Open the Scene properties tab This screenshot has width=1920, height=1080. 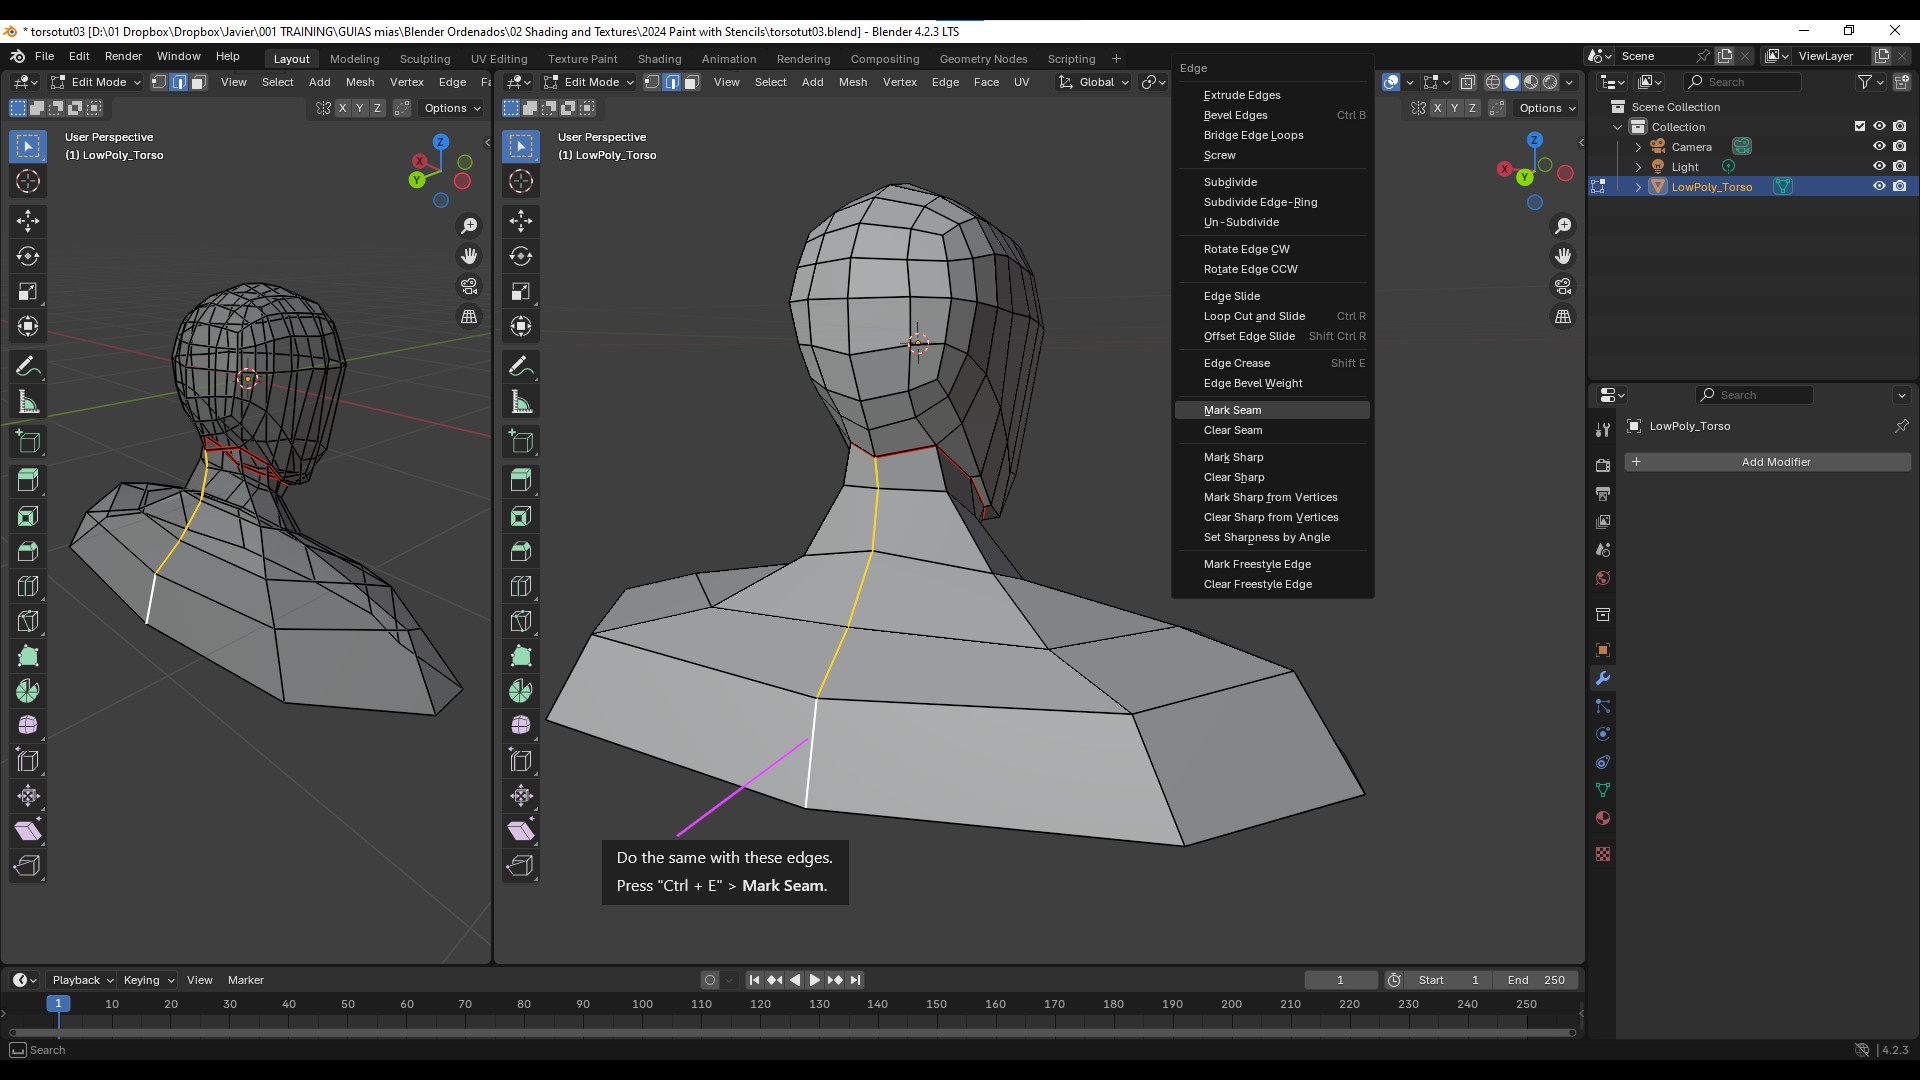1603,550
